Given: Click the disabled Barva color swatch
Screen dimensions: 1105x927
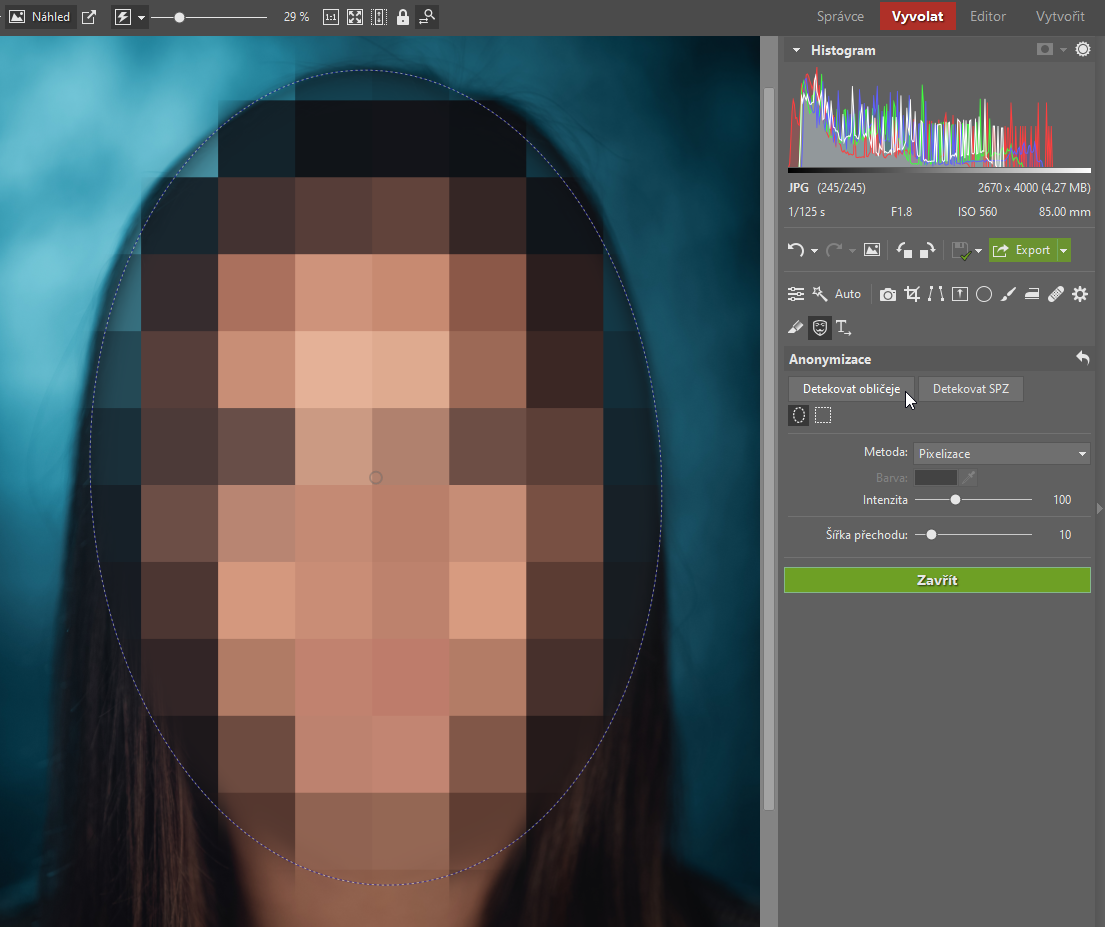Looking at the screenshot, I should (x=935, y=478).
